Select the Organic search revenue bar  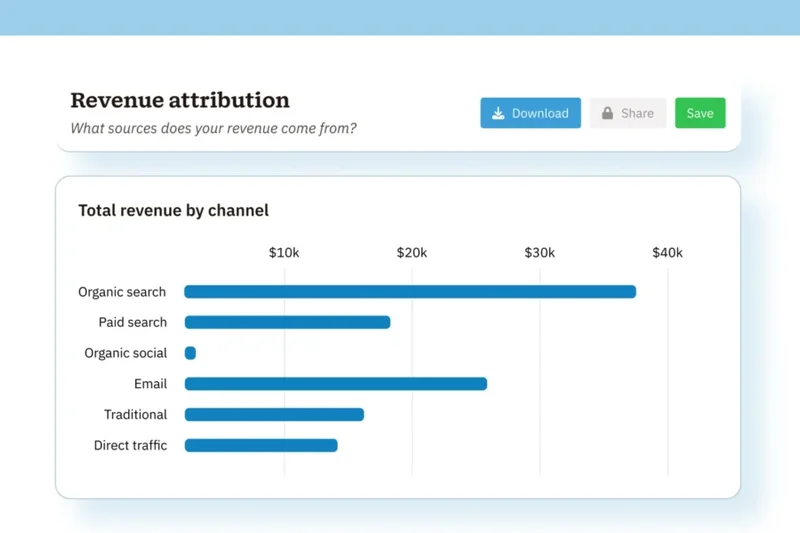coord(410,292)
